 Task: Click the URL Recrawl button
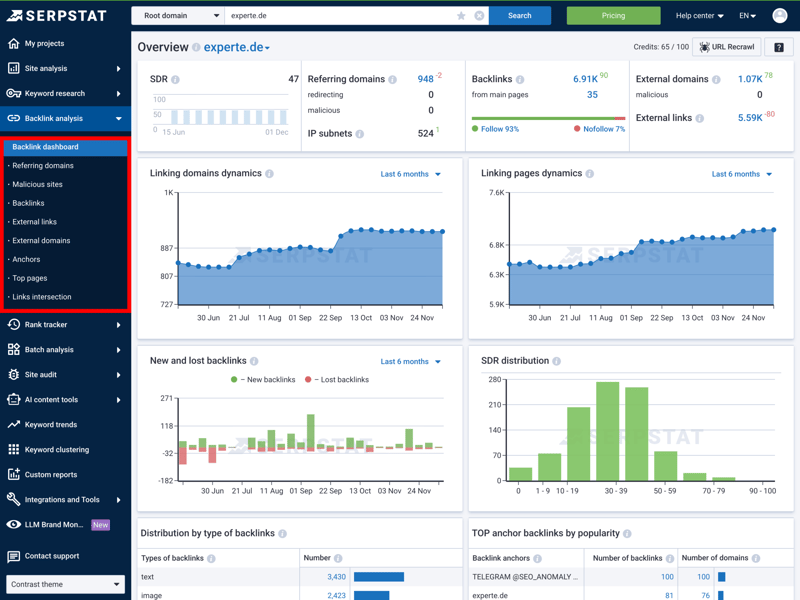(727, 47)
